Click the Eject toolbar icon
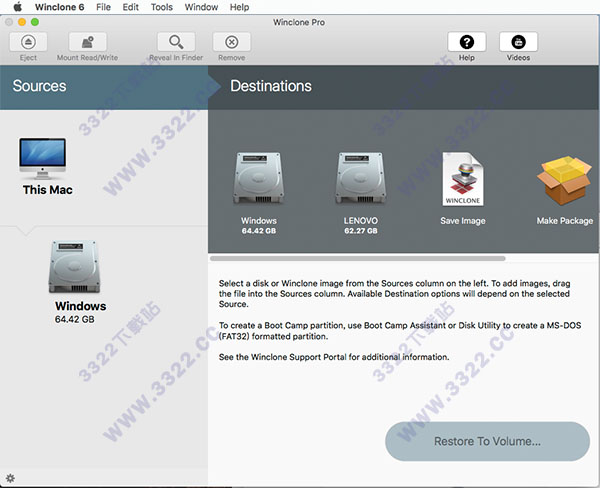The image size is (600, 488). click(x=28, y=42)
